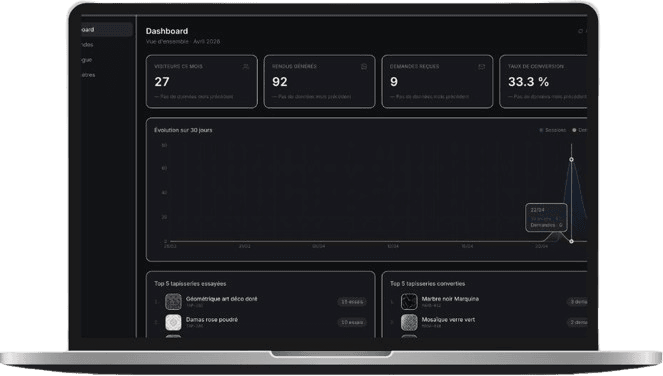The height and width of the screenshot is (376, 663).
Task: Click the 'Évolution sur 30 jours' chart title
Action: coord(183,130)
